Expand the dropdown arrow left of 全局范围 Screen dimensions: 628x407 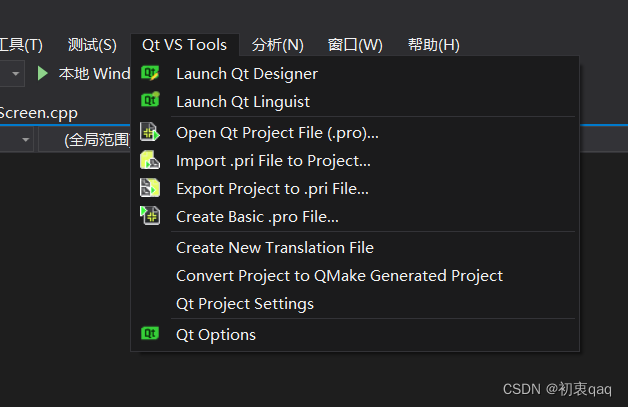(x=26, y=139)
